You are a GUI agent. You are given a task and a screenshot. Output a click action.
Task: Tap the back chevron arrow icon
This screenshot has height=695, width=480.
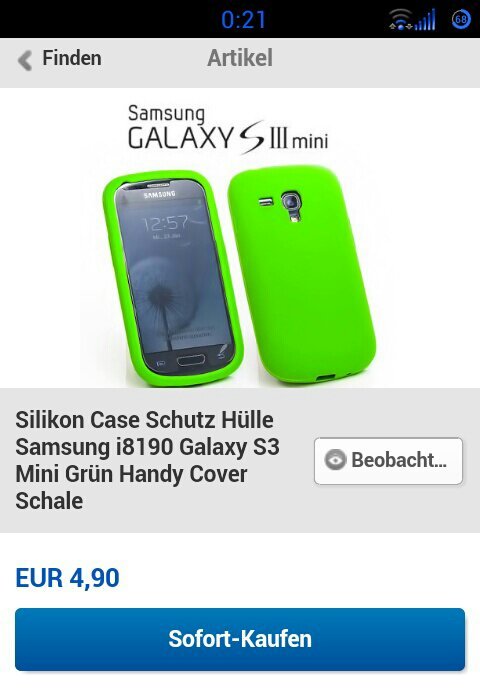[x=25, y=60]
